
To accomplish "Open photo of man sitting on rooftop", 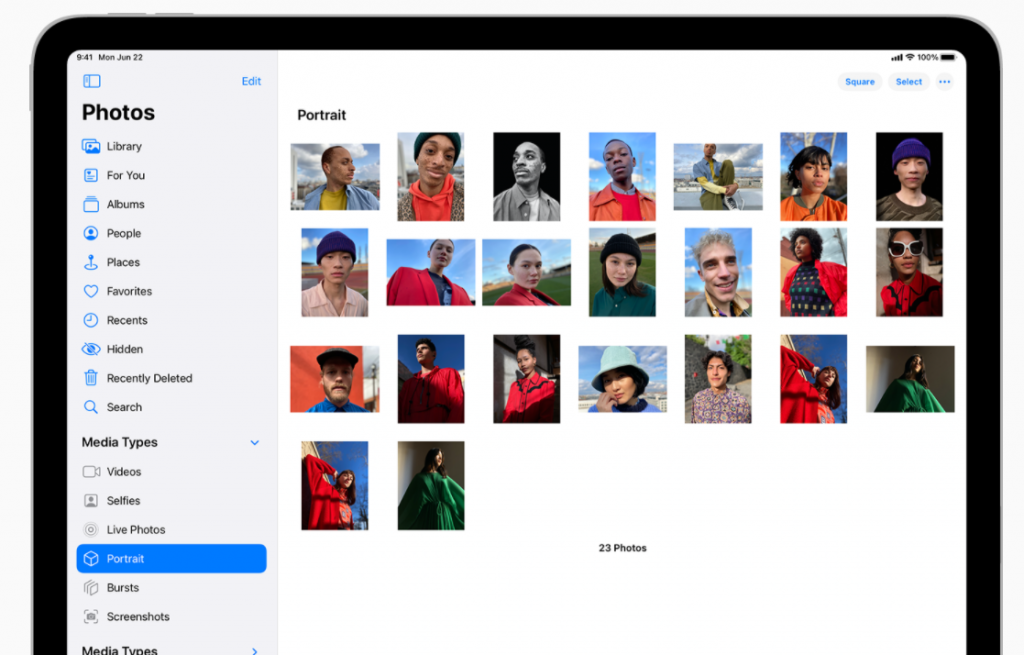I will pos(718,177).
